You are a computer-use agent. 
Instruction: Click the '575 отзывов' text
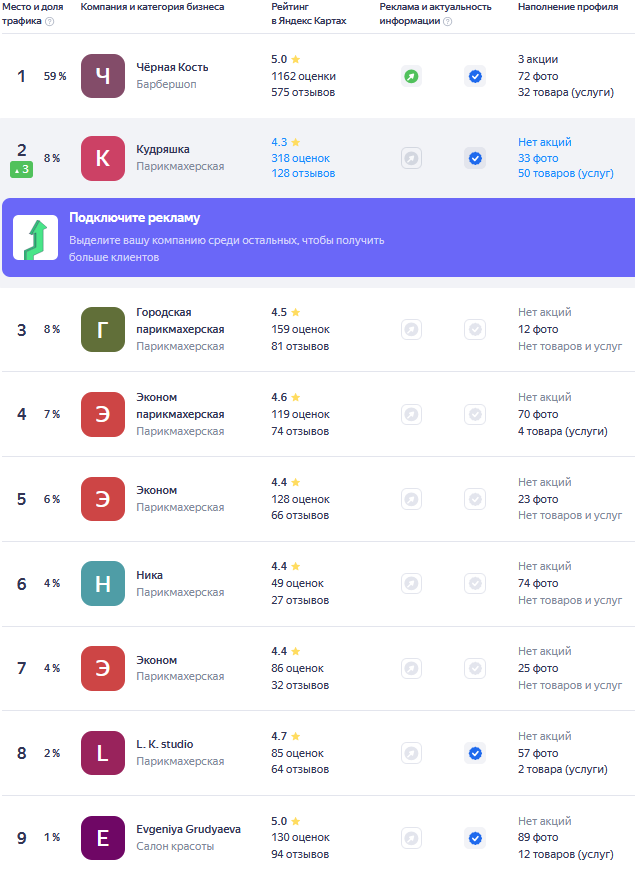303,93
